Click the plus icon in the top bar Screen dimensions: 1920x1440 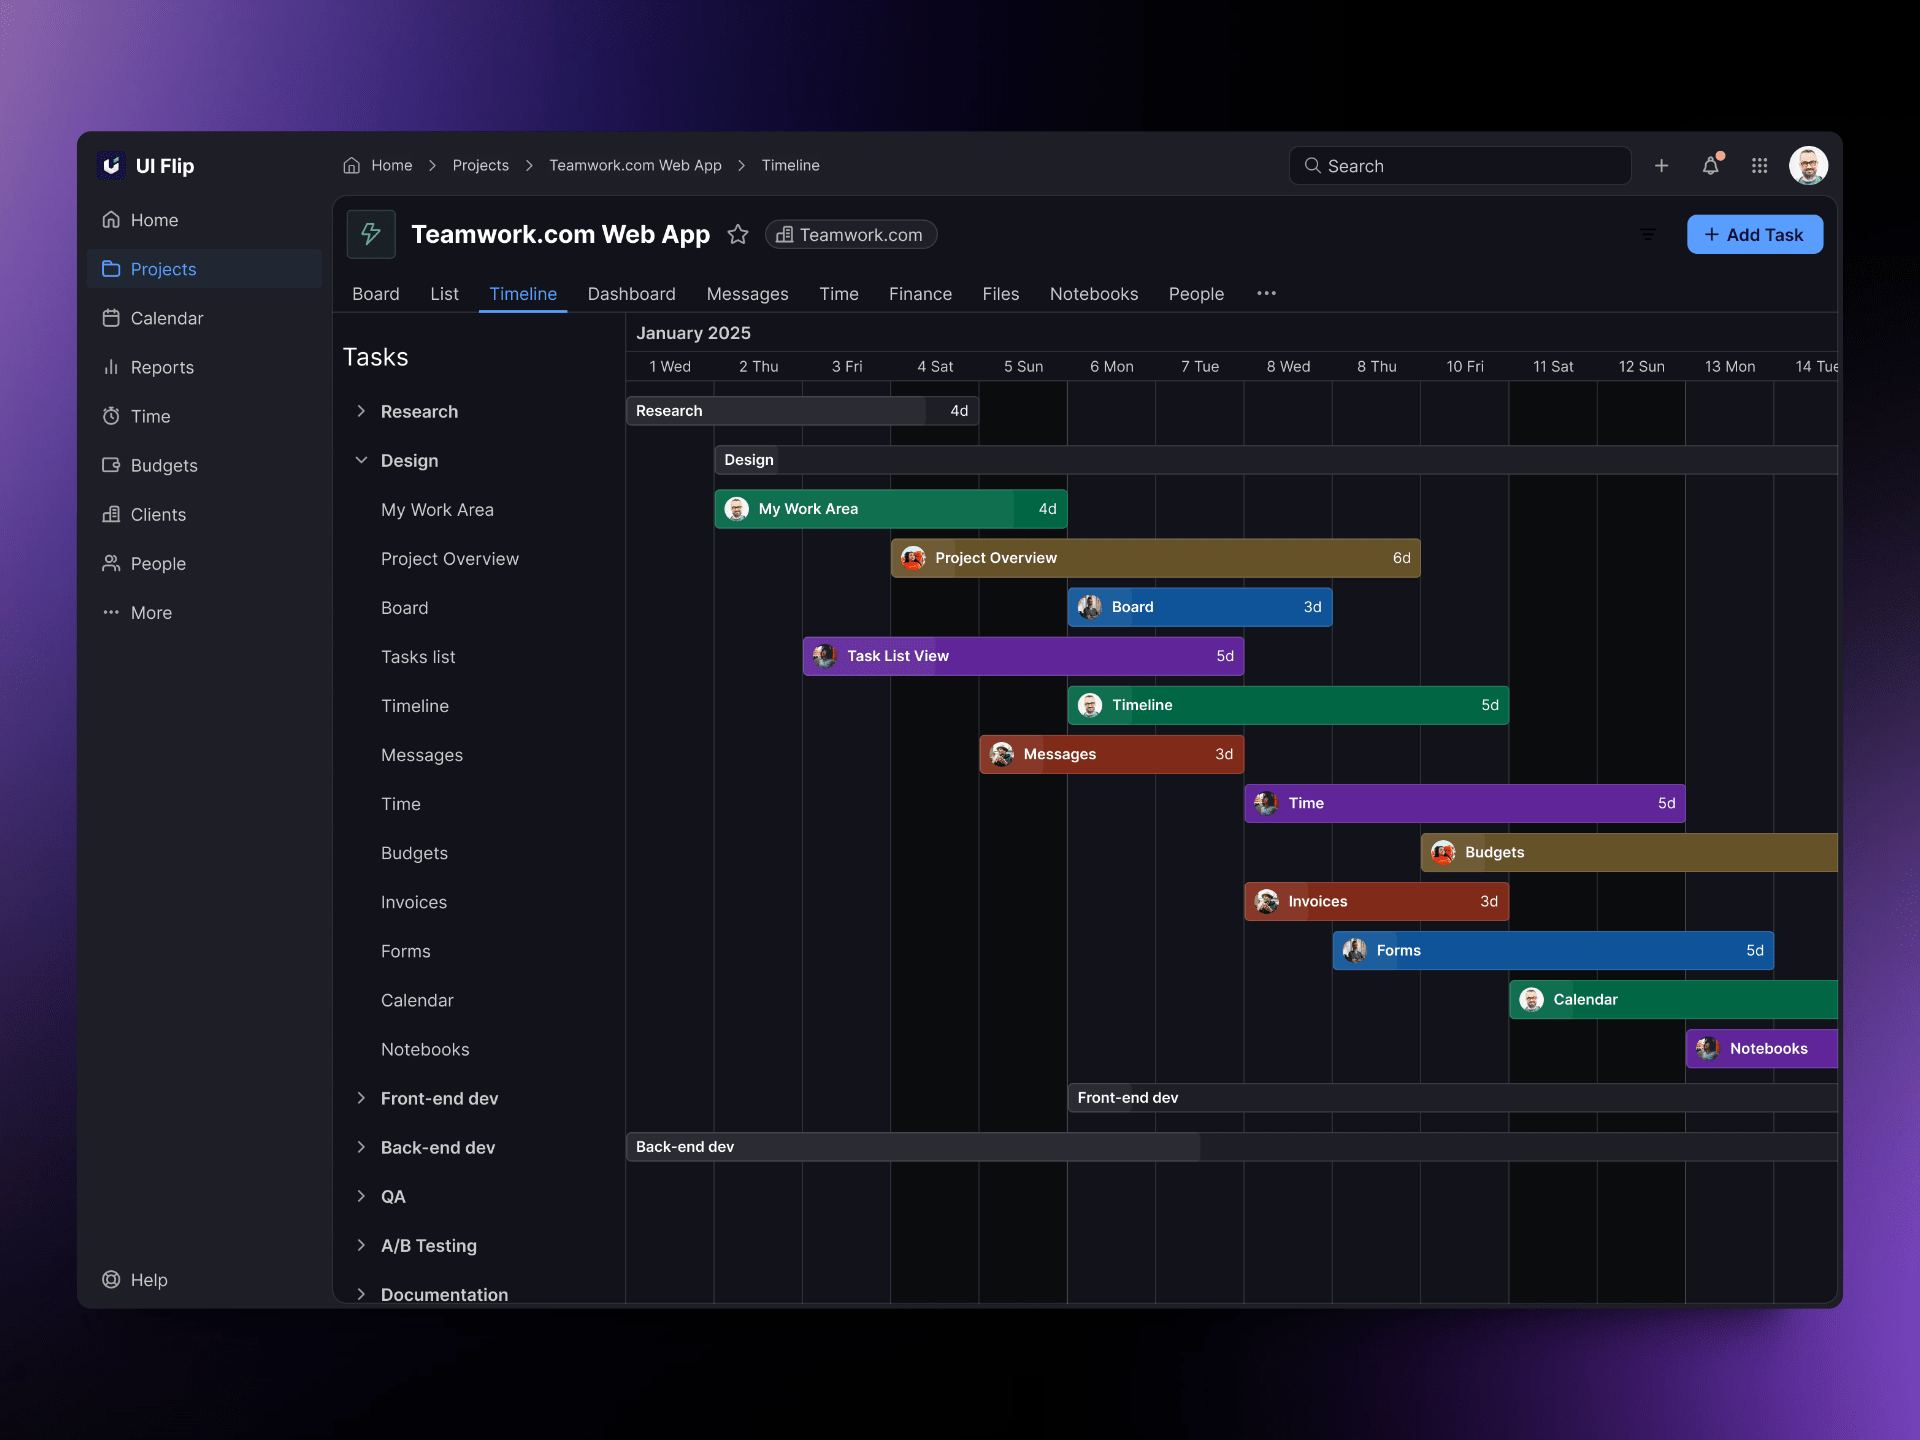(1661, 166)
